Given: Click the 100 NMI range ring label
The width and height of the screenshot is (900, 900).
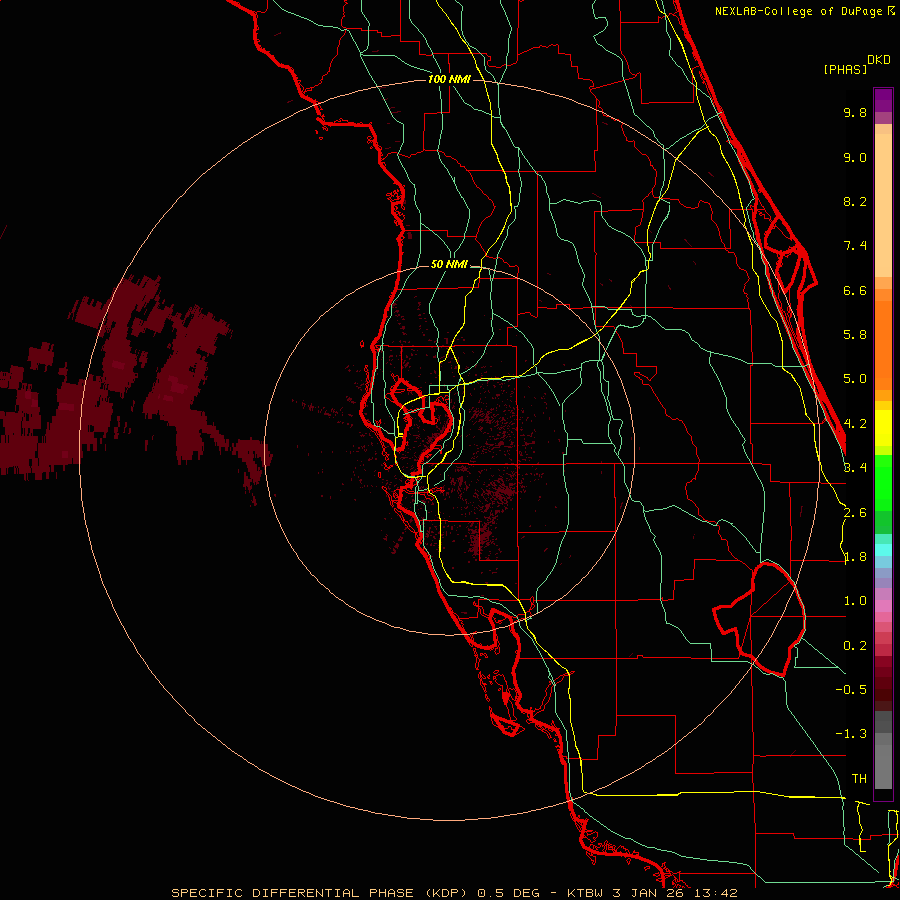Looking at the screenshot, I should 449,79.
